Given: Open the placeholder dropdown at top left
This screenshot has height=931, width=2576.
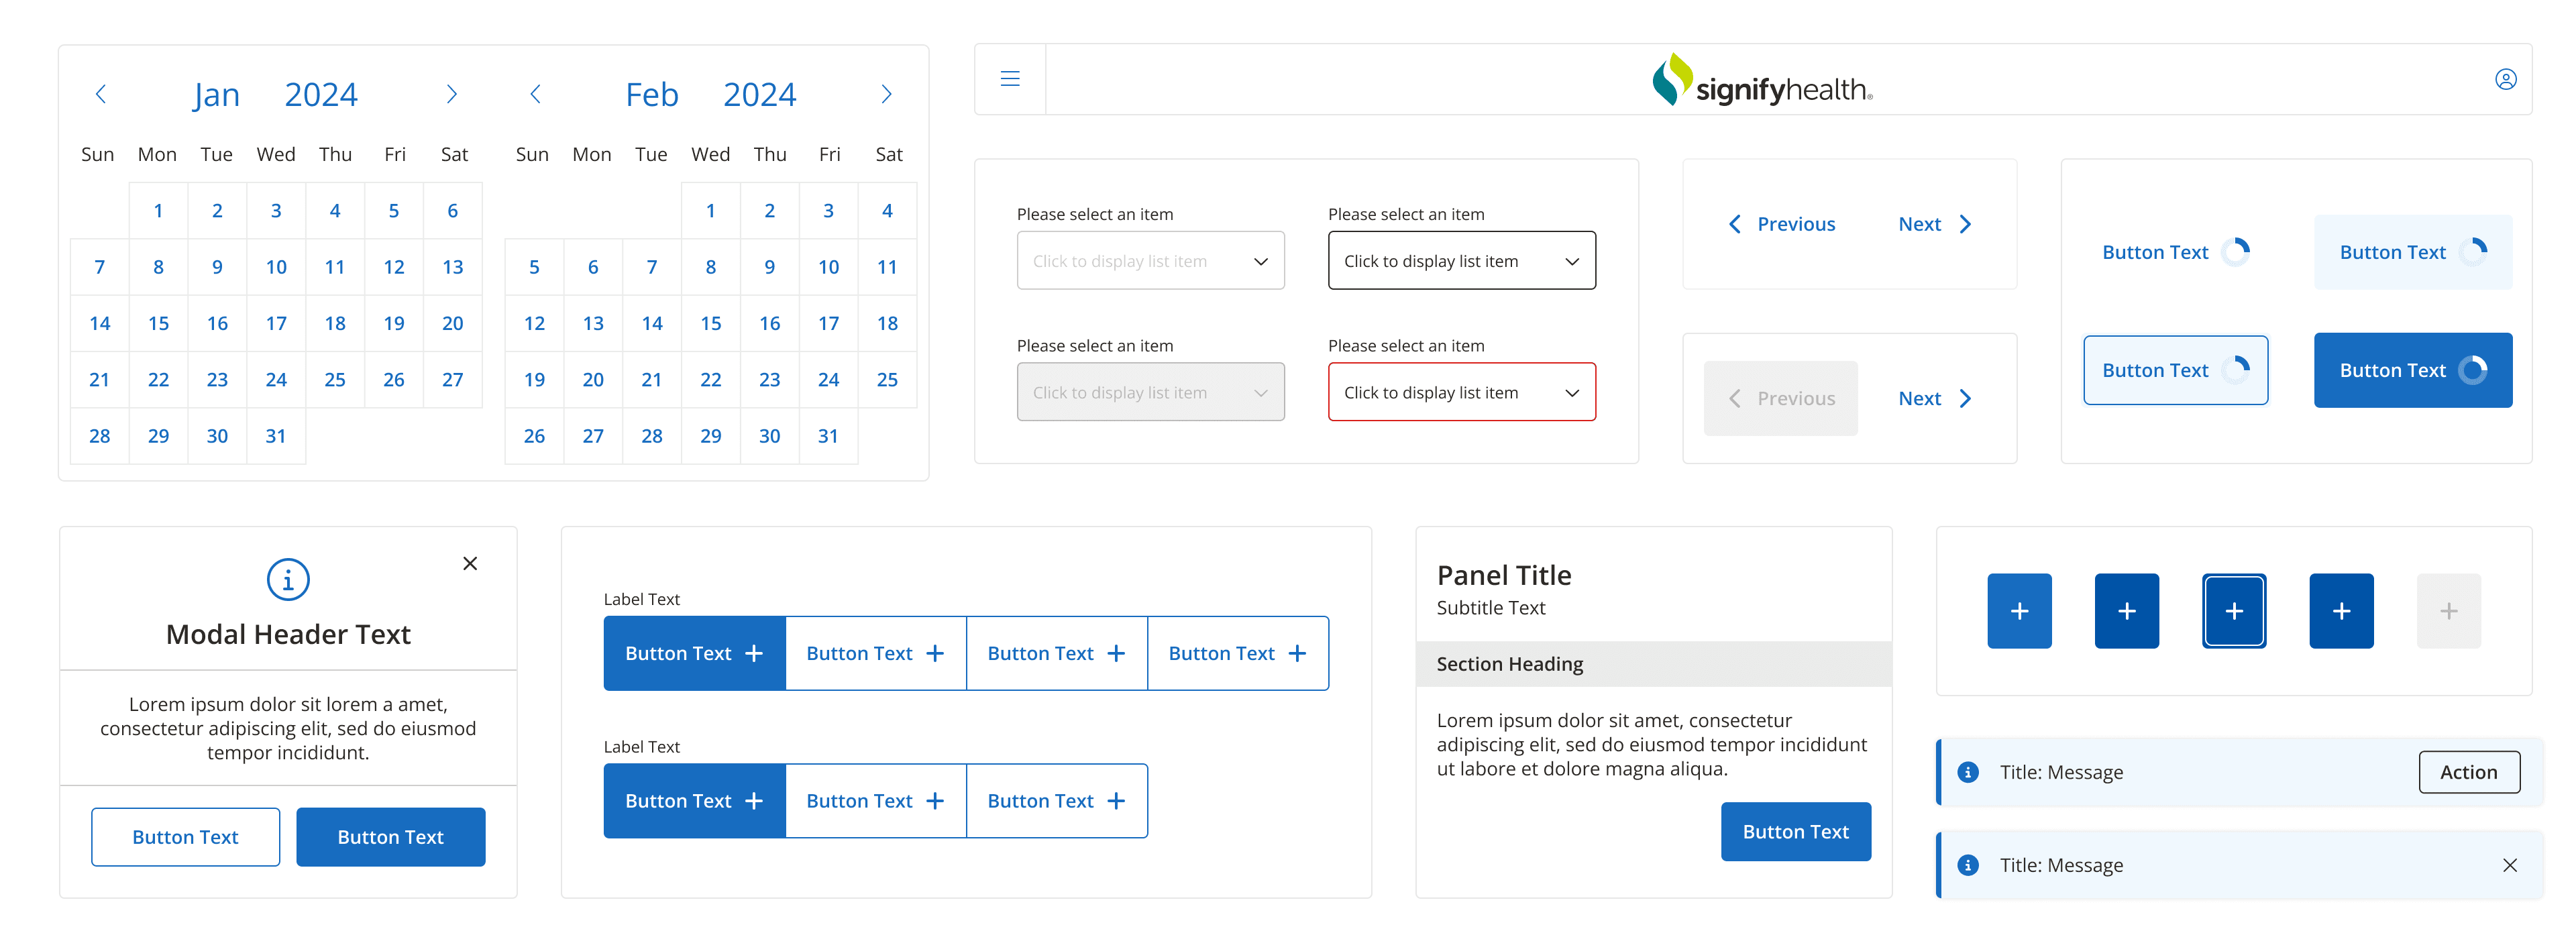Looking at the screenshot, I should tap(1150, 261).
